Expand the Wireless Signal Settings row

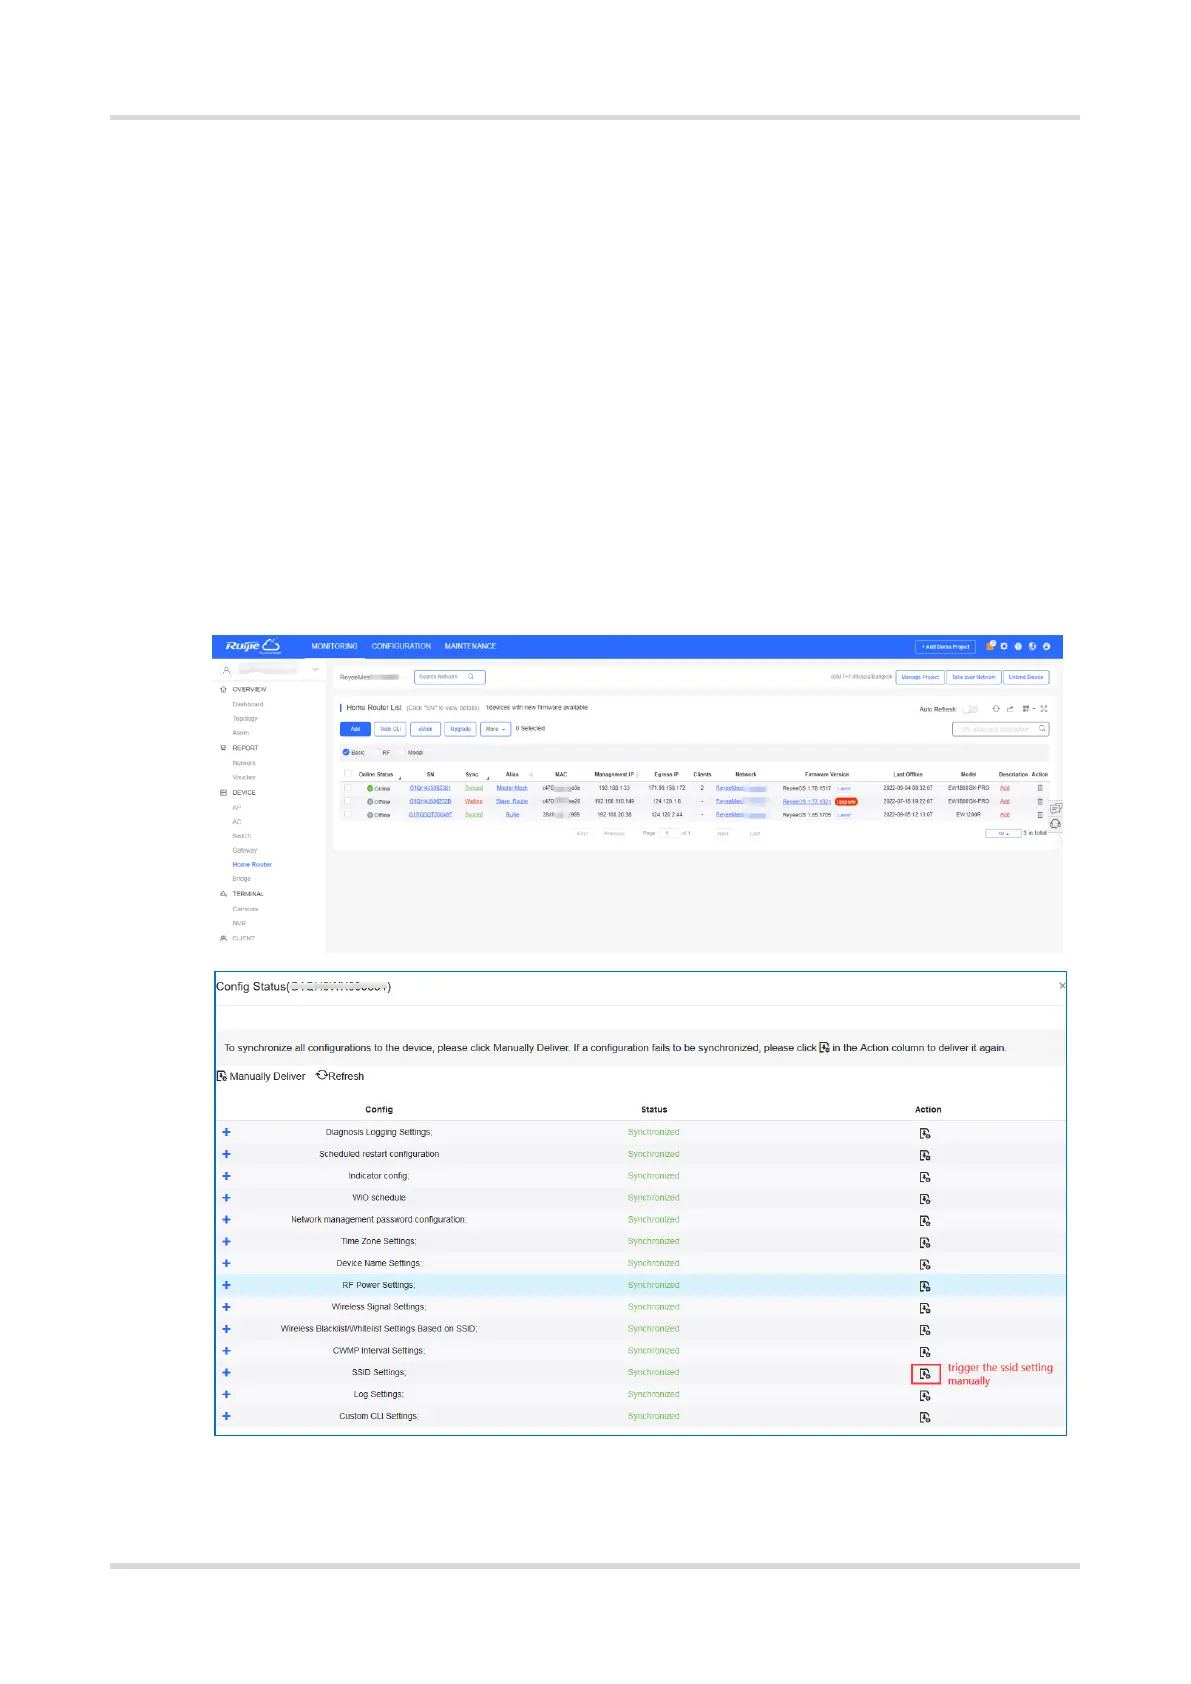click(226, 1307)
